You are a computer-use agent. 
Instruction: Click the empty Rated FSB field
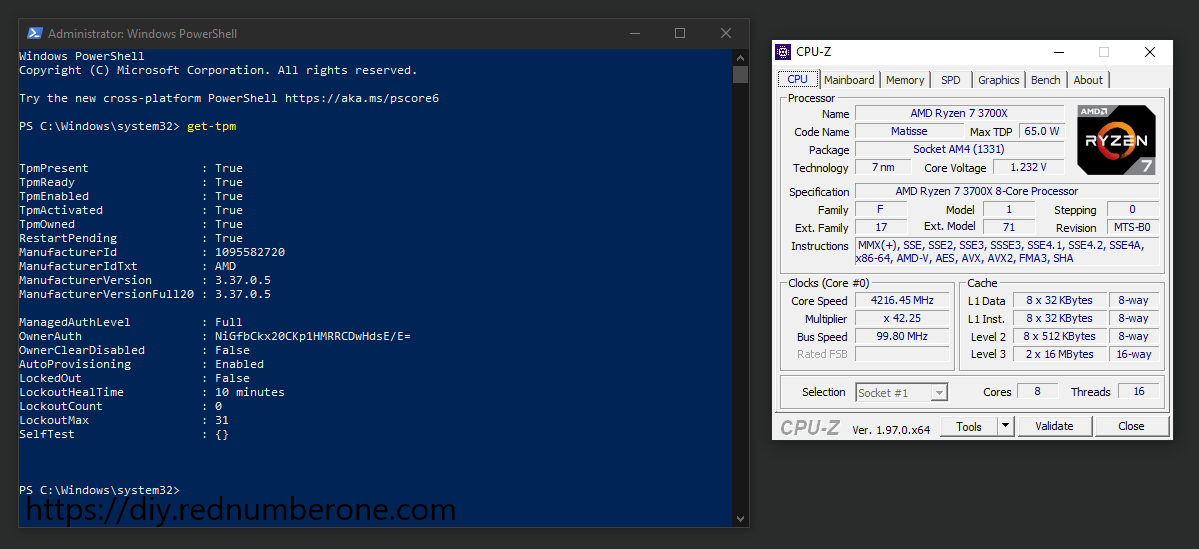902,354
